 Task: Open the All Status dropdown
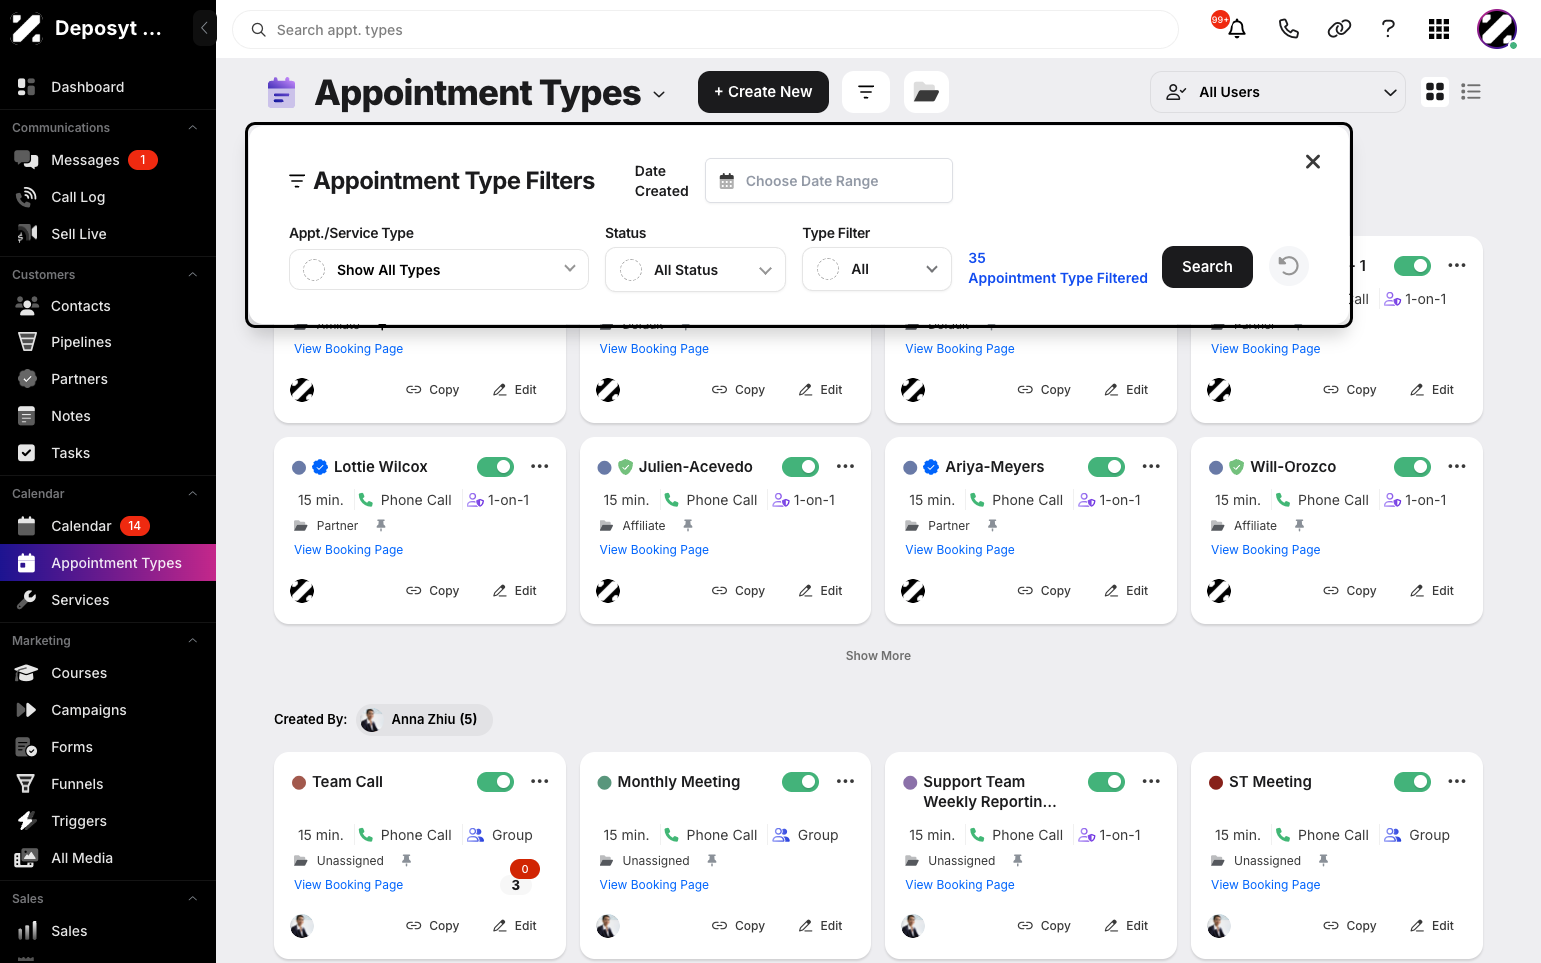[695, 270]
